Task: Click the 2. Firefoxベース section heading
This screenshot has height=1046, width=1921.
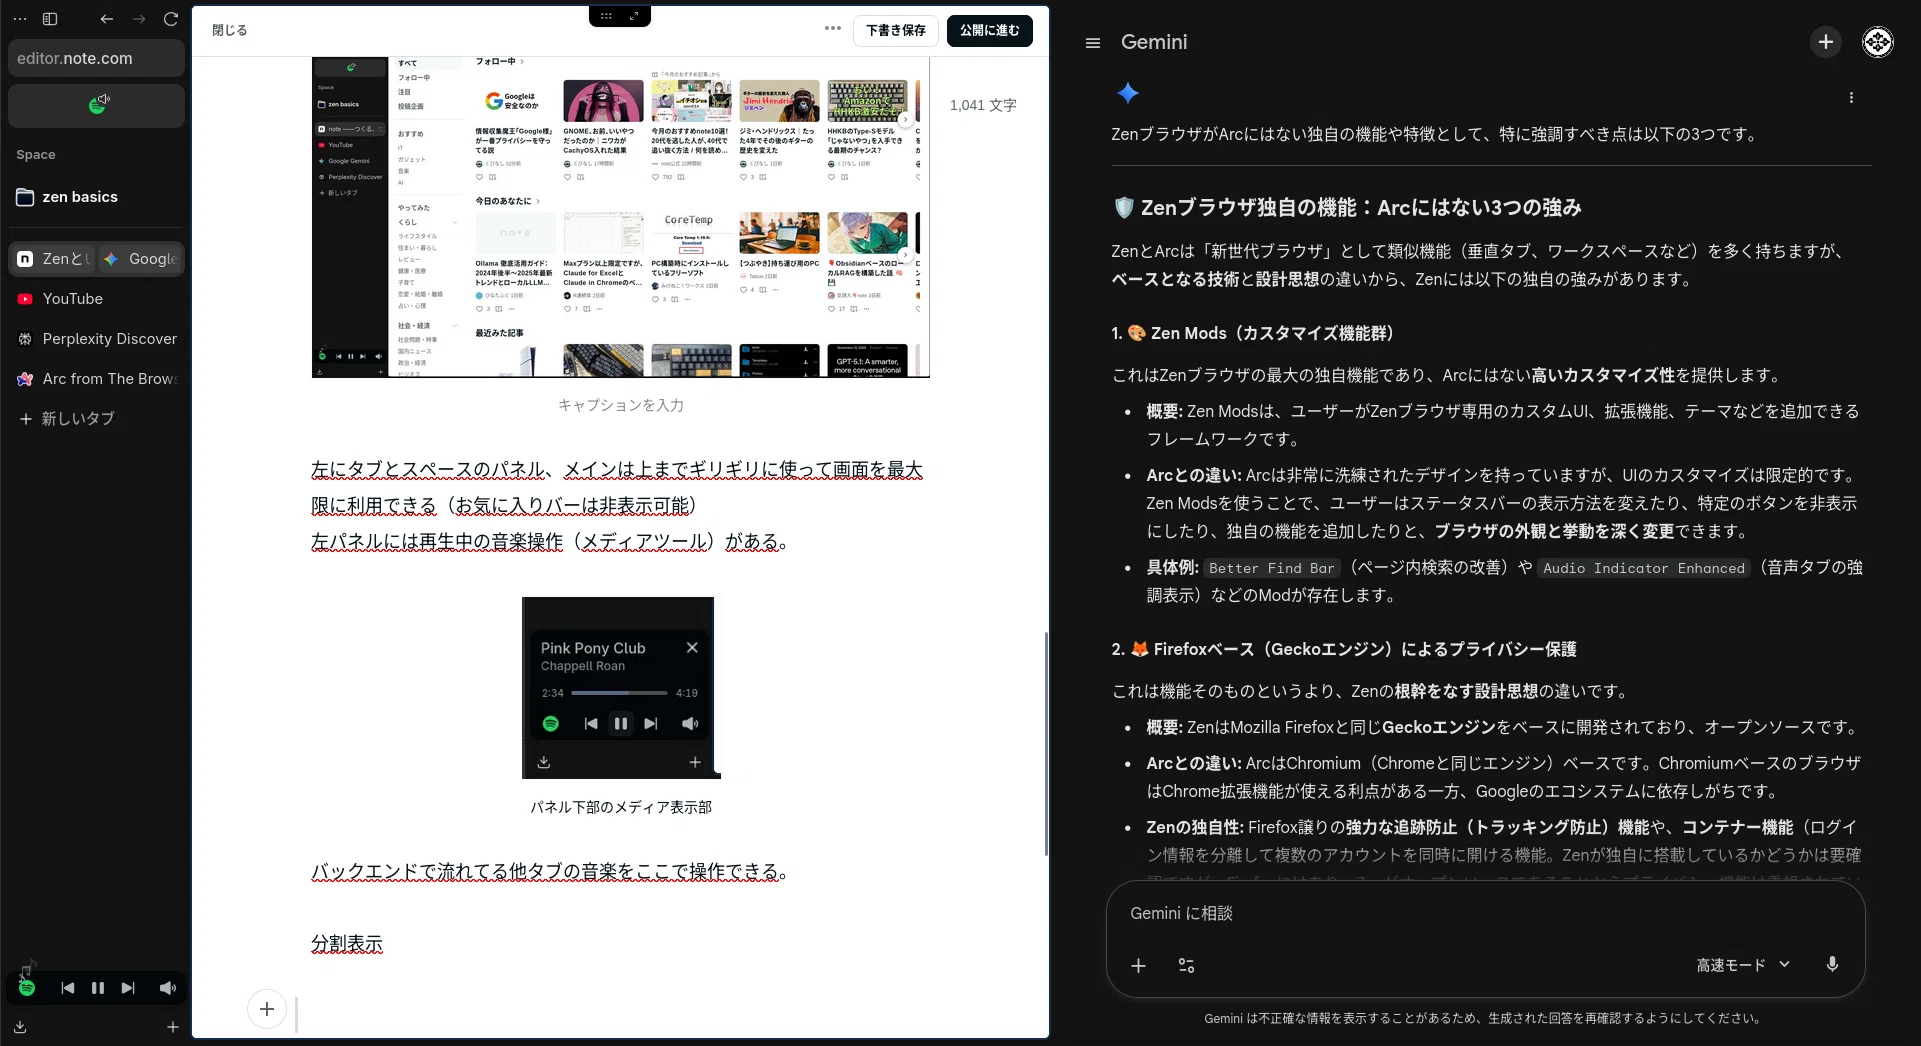Action: tap(1343, 649)
